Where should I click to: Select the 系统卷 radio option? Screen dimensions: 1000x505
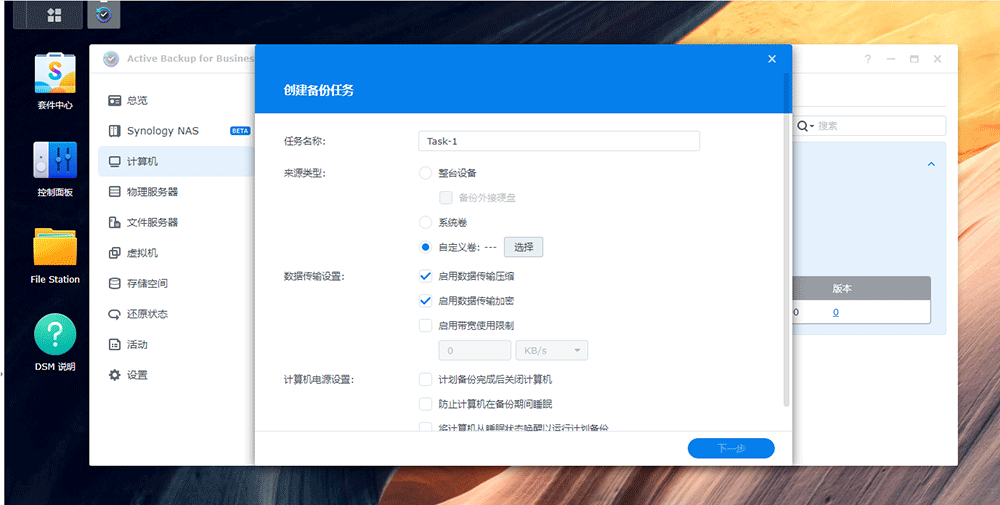pyautogui.click(x=426, y=222)
